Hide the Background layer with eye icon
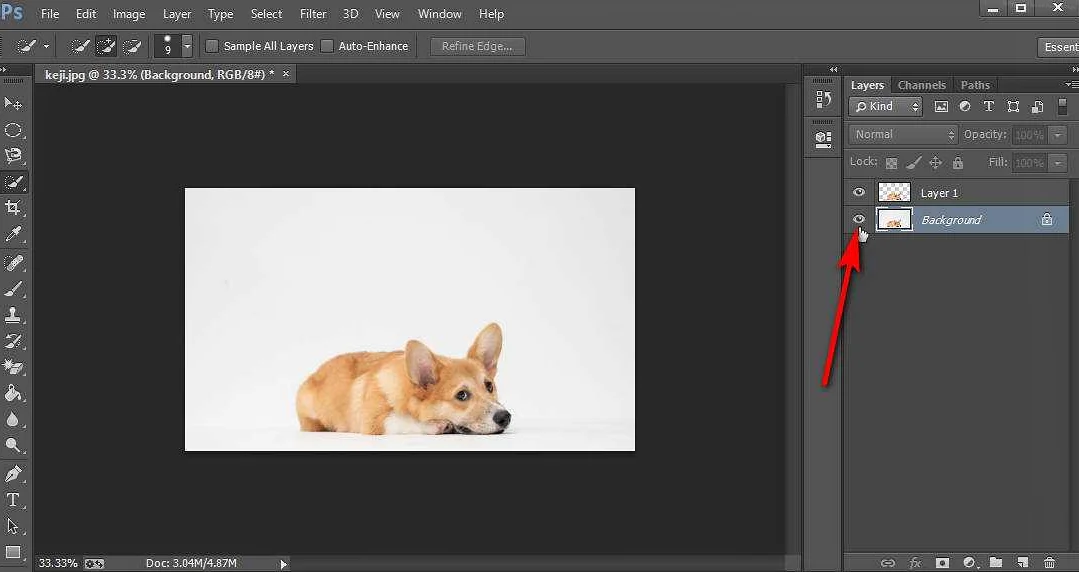1079x572 pixels. tap(859, 219)
